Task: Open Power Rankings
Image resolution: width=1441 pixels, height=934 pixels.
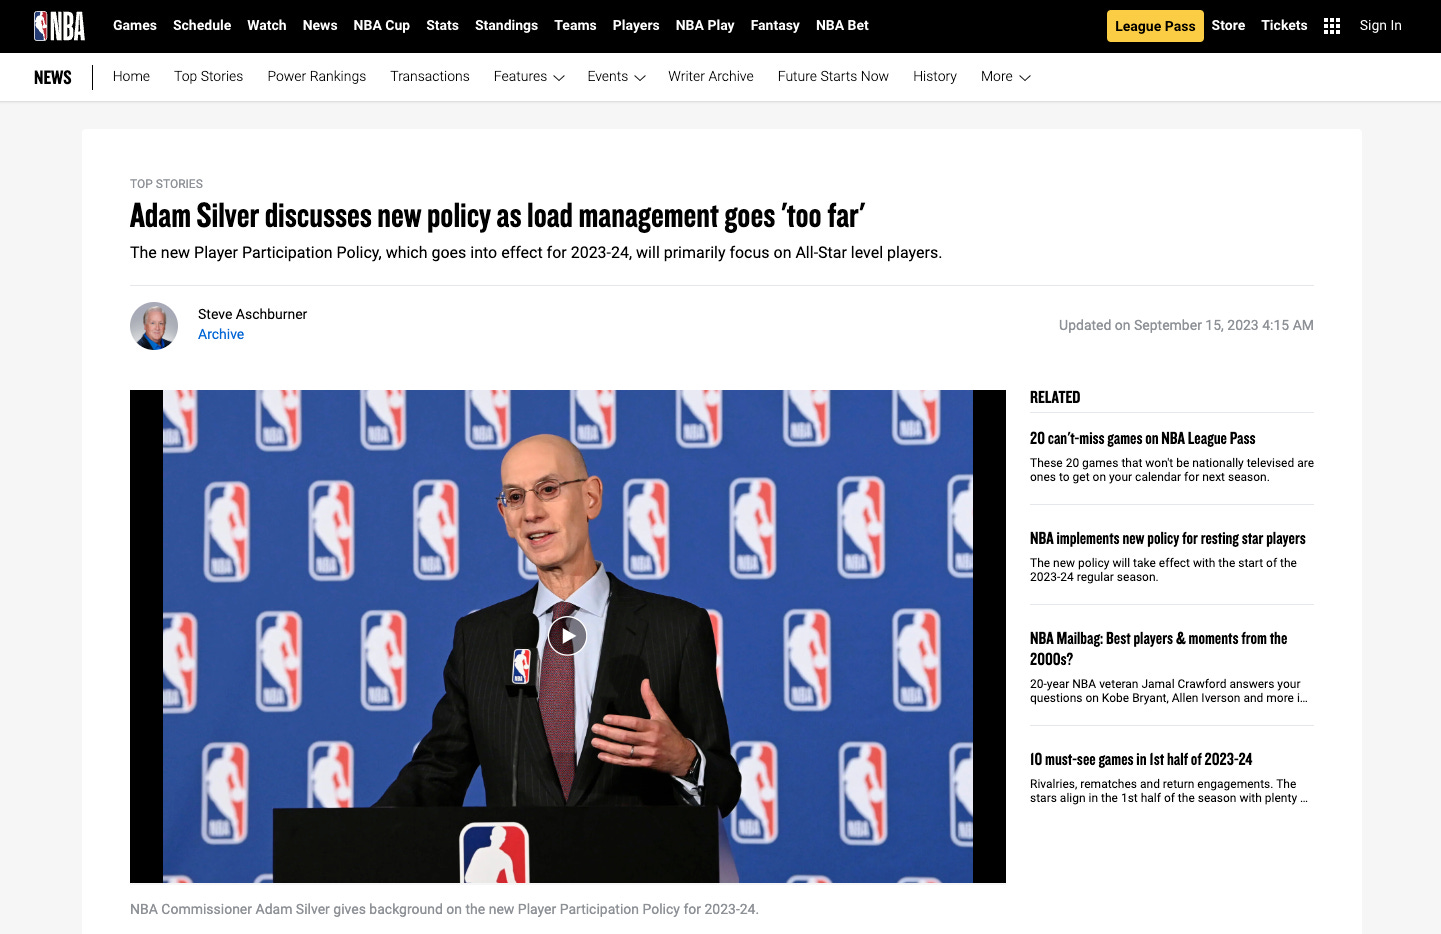Action: pyautogui.click(x=317, y=77)
